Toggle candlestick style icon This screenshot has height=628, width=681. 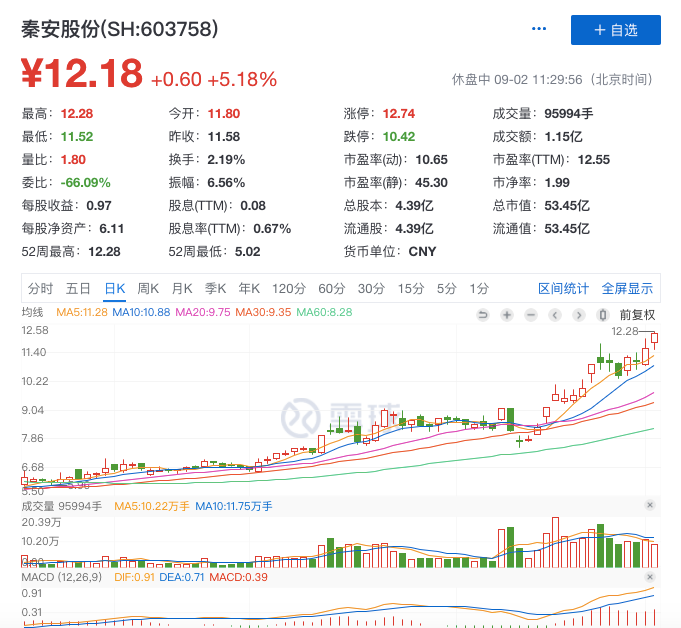click(x=603, y=315)
